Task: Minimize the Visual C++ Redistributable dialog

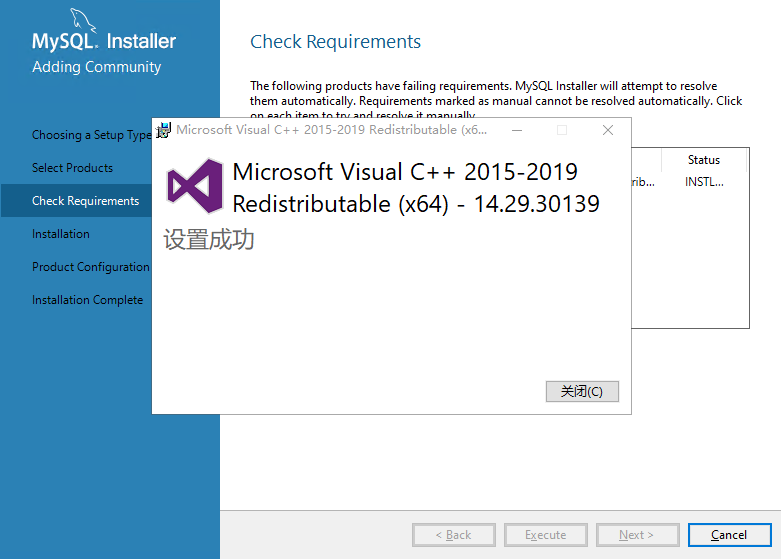Action: coord(517,130)
